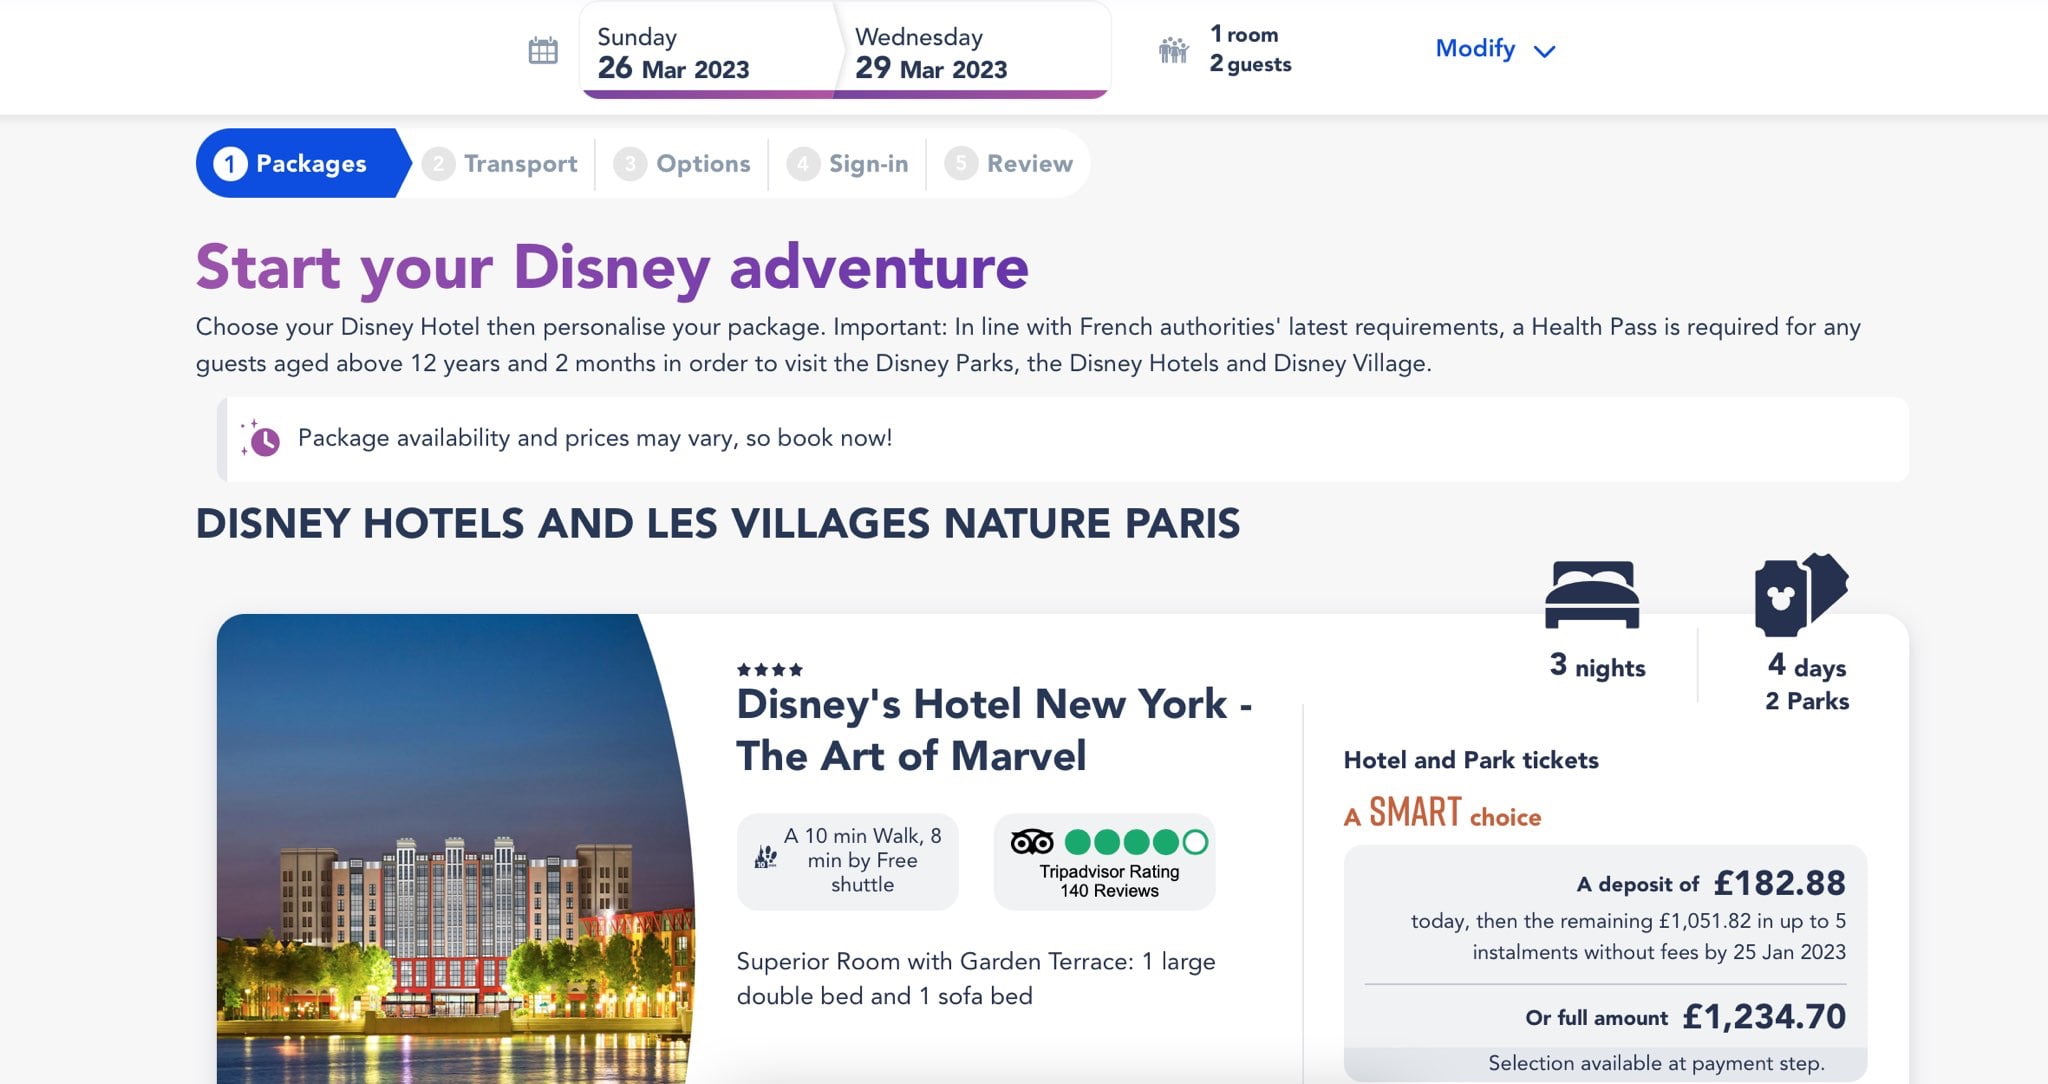The width and height of the screenshot is (2048, 1084).
Task: Click the bed icon above 3 nights
Action: (1591, 594)
